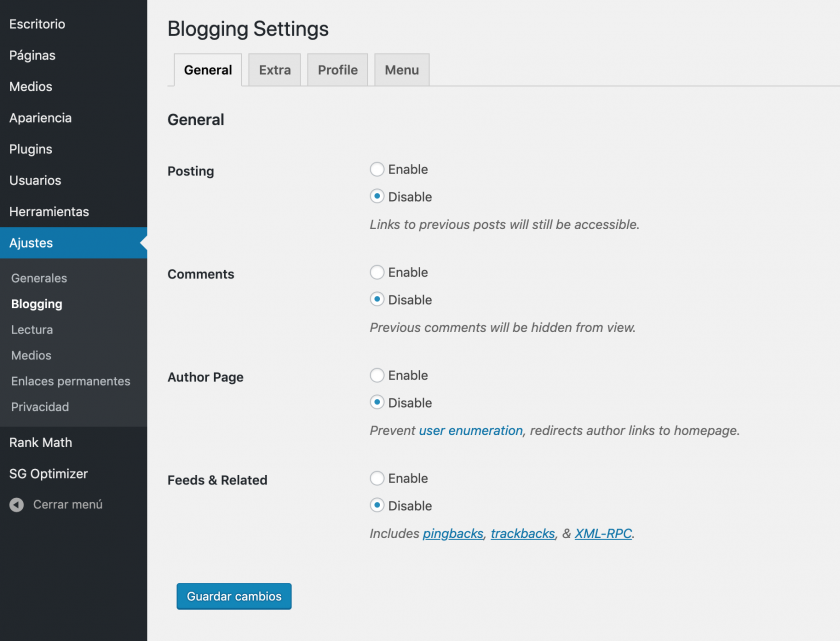Go to Apariencia in the sidebar
This screenshot has width=840, height=641.
41,118
